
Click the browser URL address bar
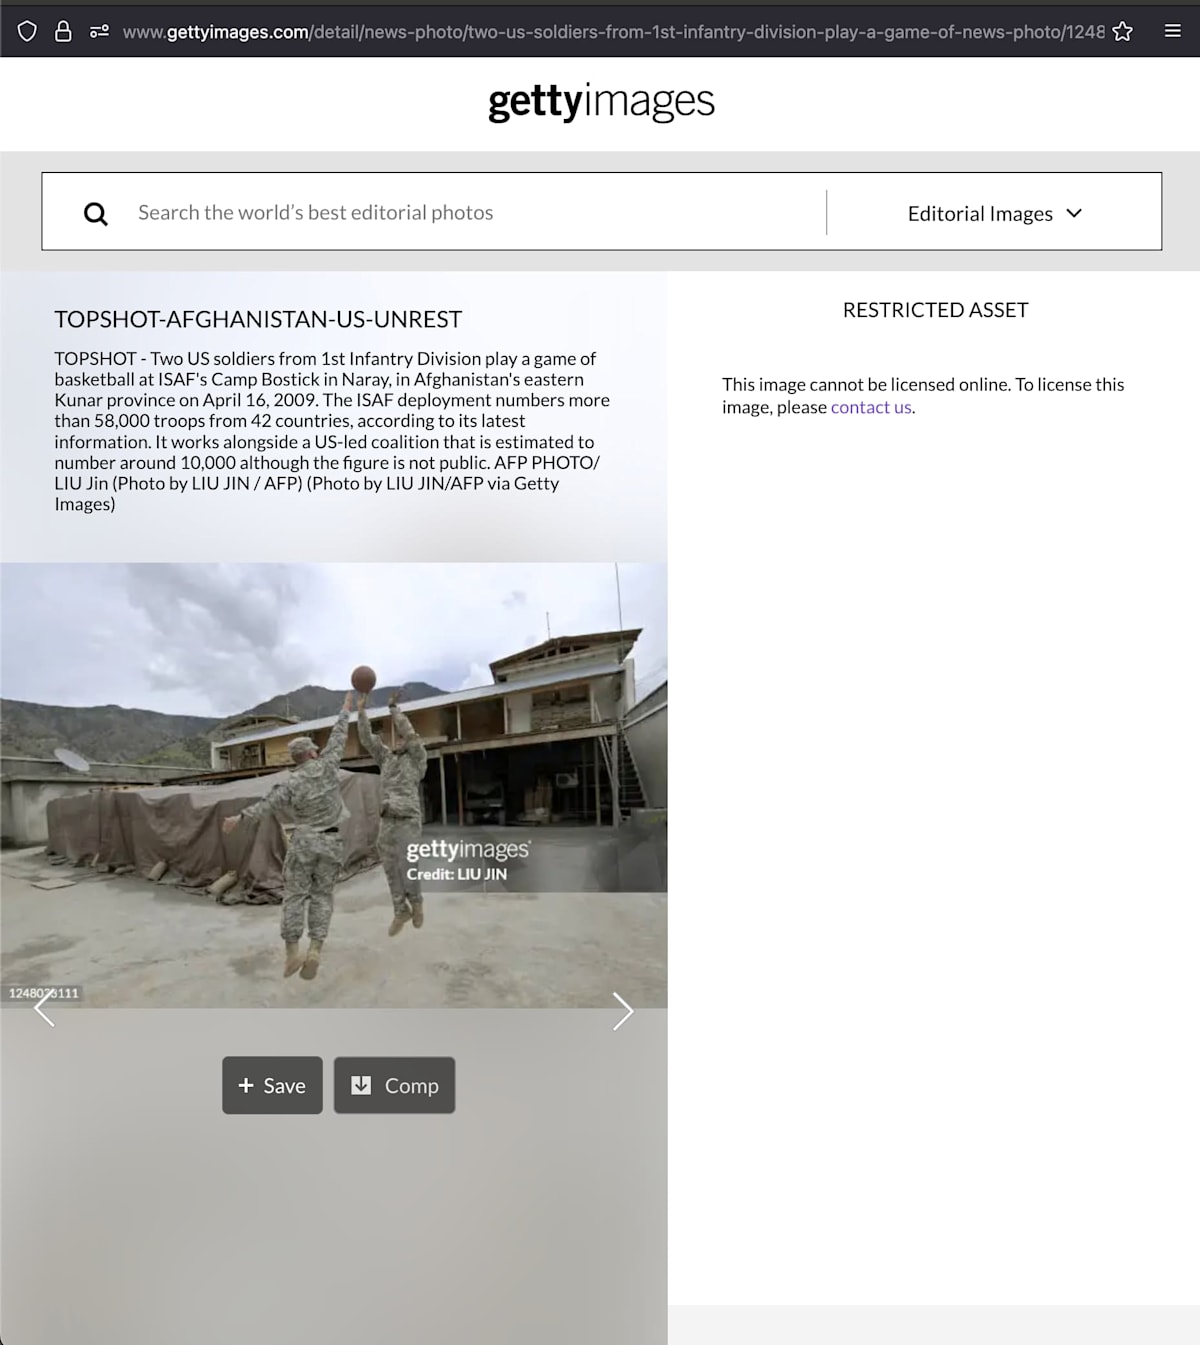[x=613, y=31]
